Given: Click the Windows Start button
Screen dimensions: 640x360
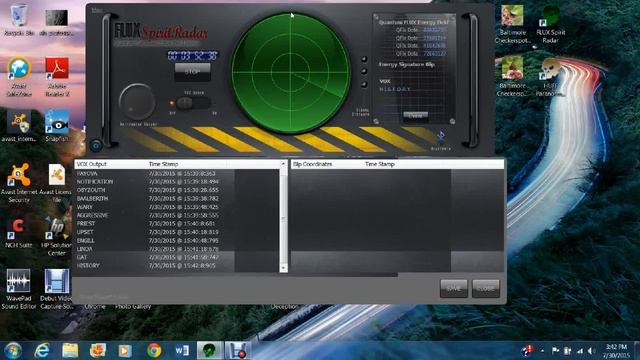Looking at the screenshot, I should pos(13,350).
